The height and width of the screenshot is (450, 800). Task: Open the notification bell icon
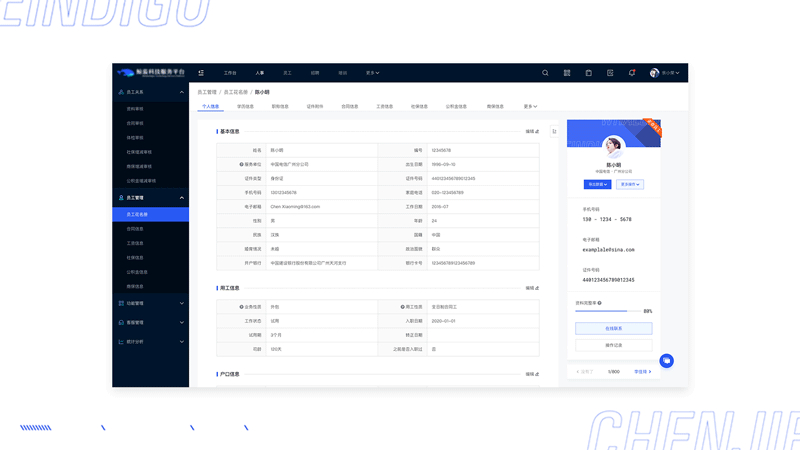coord(632,73)
